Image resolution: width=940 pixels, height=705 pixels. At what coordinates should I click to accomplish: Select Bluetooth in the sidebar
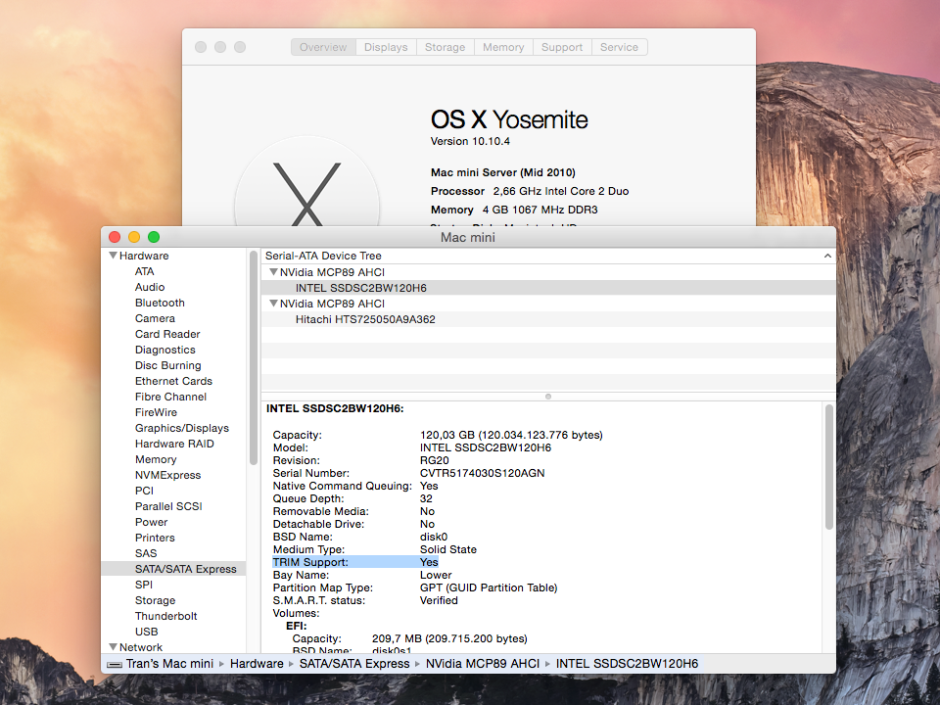160,303
